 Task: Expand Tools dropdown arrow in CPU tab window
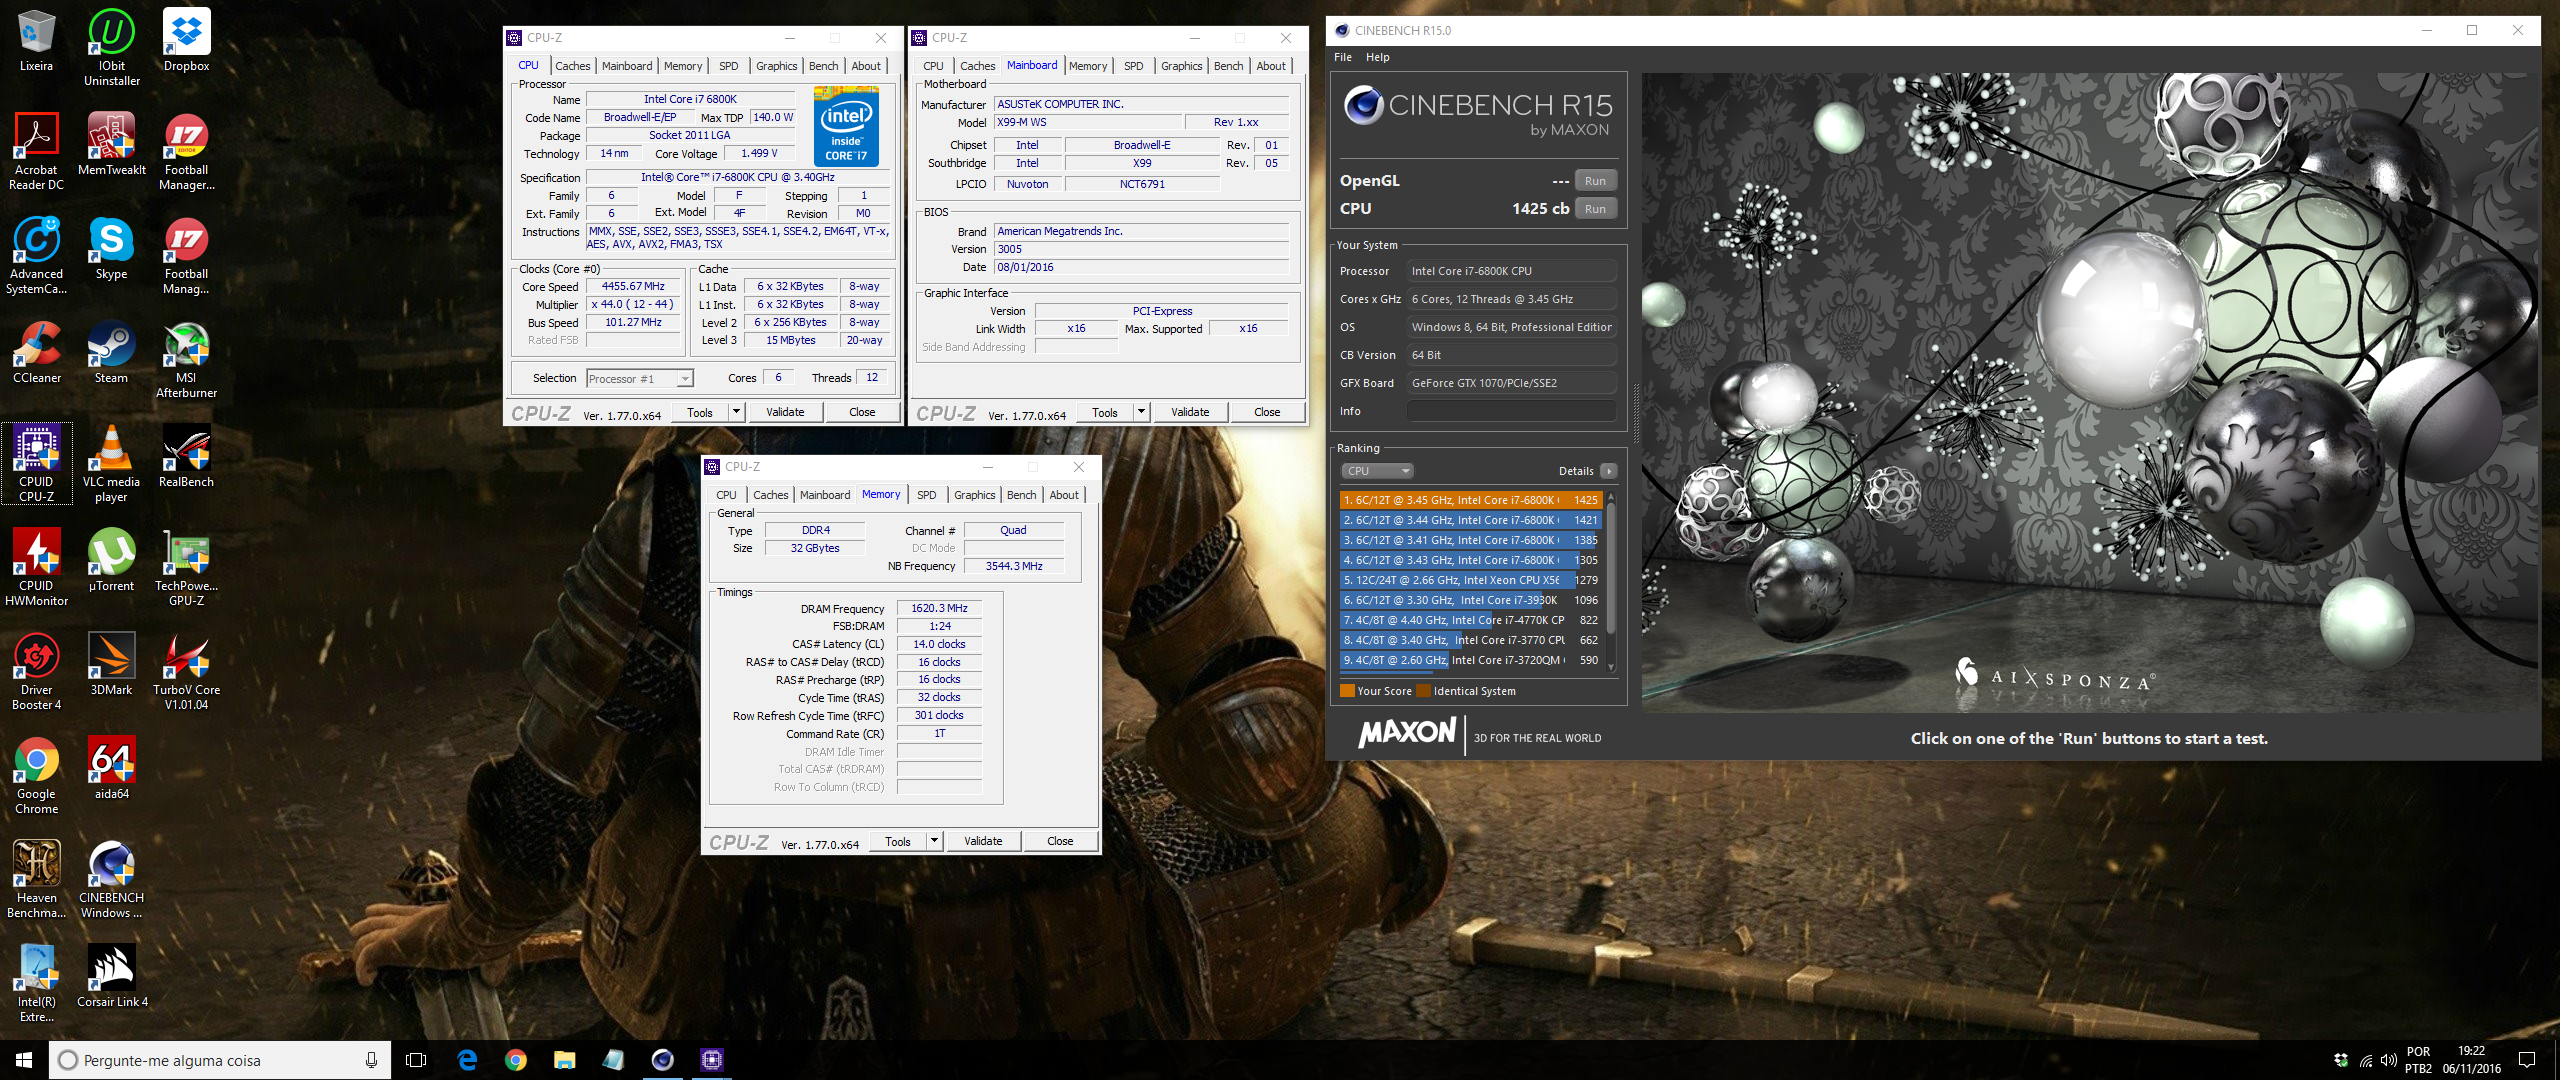pyautogui.click(x=736, y=412)
